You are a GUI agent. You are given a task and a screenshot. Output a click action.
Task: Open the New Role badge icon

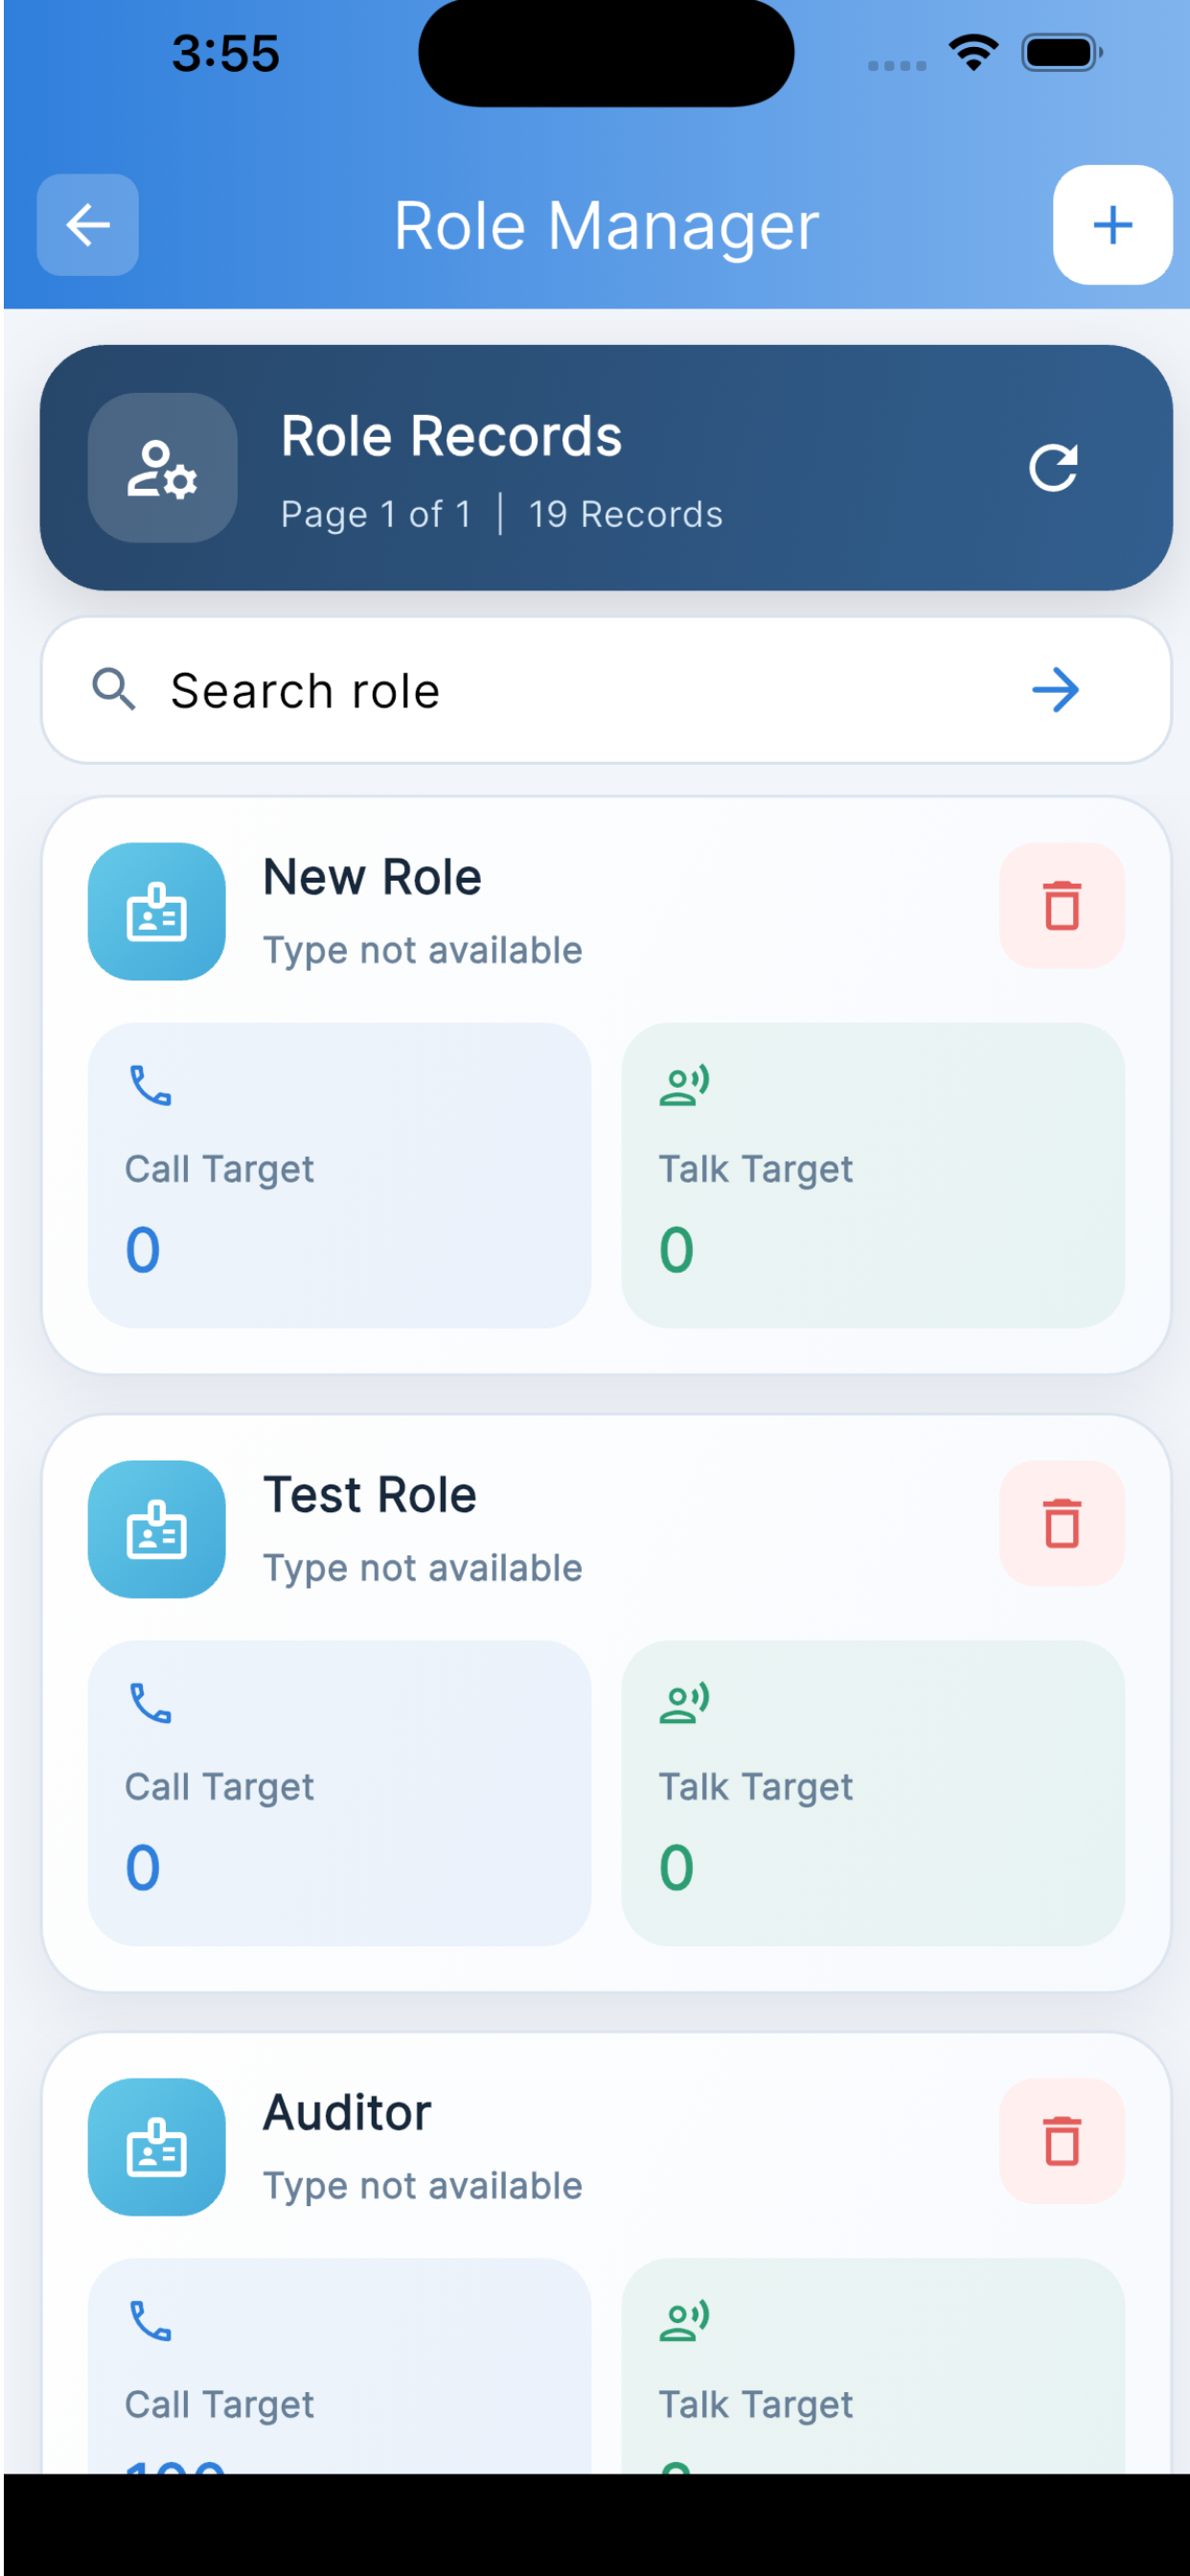[157, 911]
